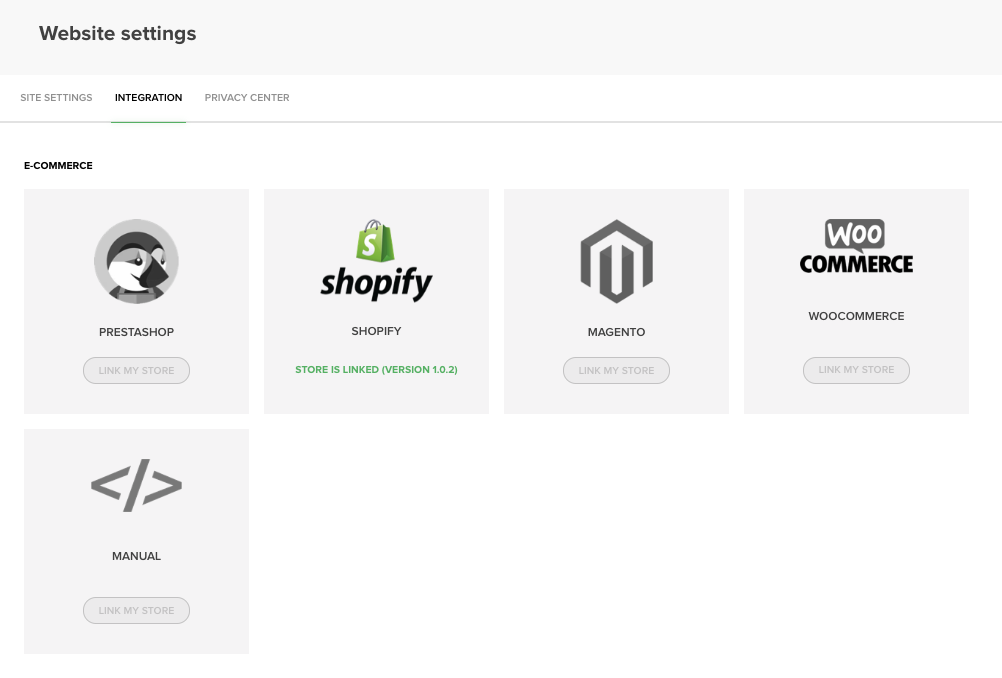Click the WOOCOMMERCE card label
The width and height of the screenshot is (1002, 678).
pos(856,316)
